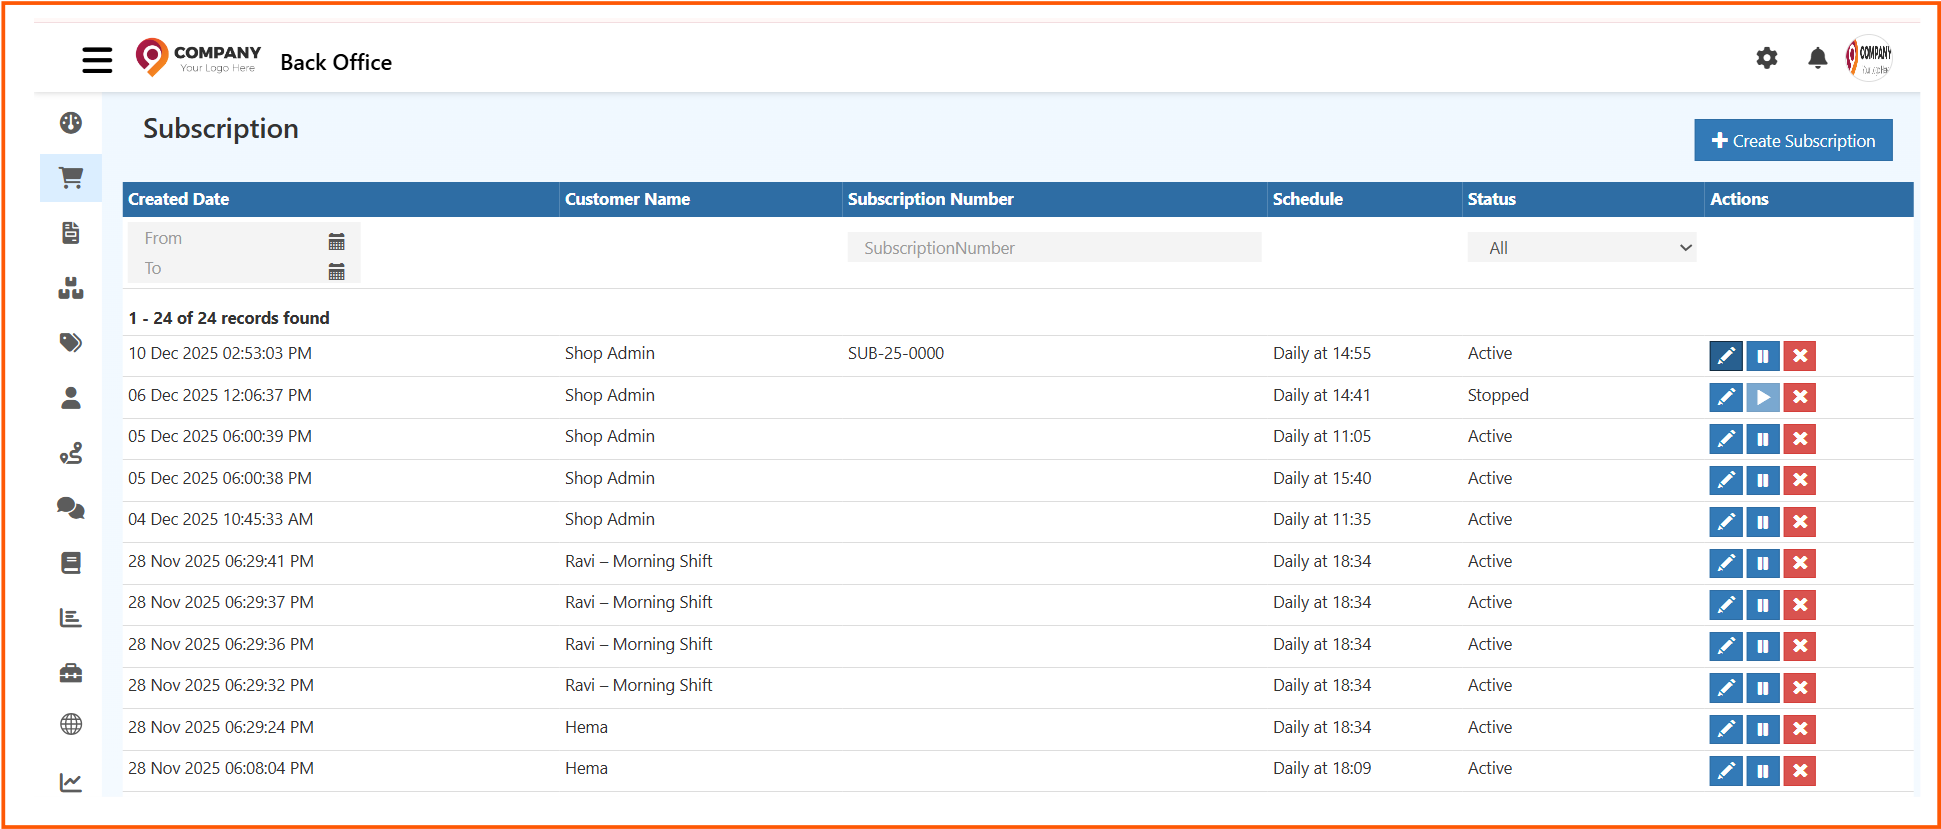The width and height of the screenshot is (1941, 829).
Task: Open the tags sidebar icon
Action: [x=71, y=343]
